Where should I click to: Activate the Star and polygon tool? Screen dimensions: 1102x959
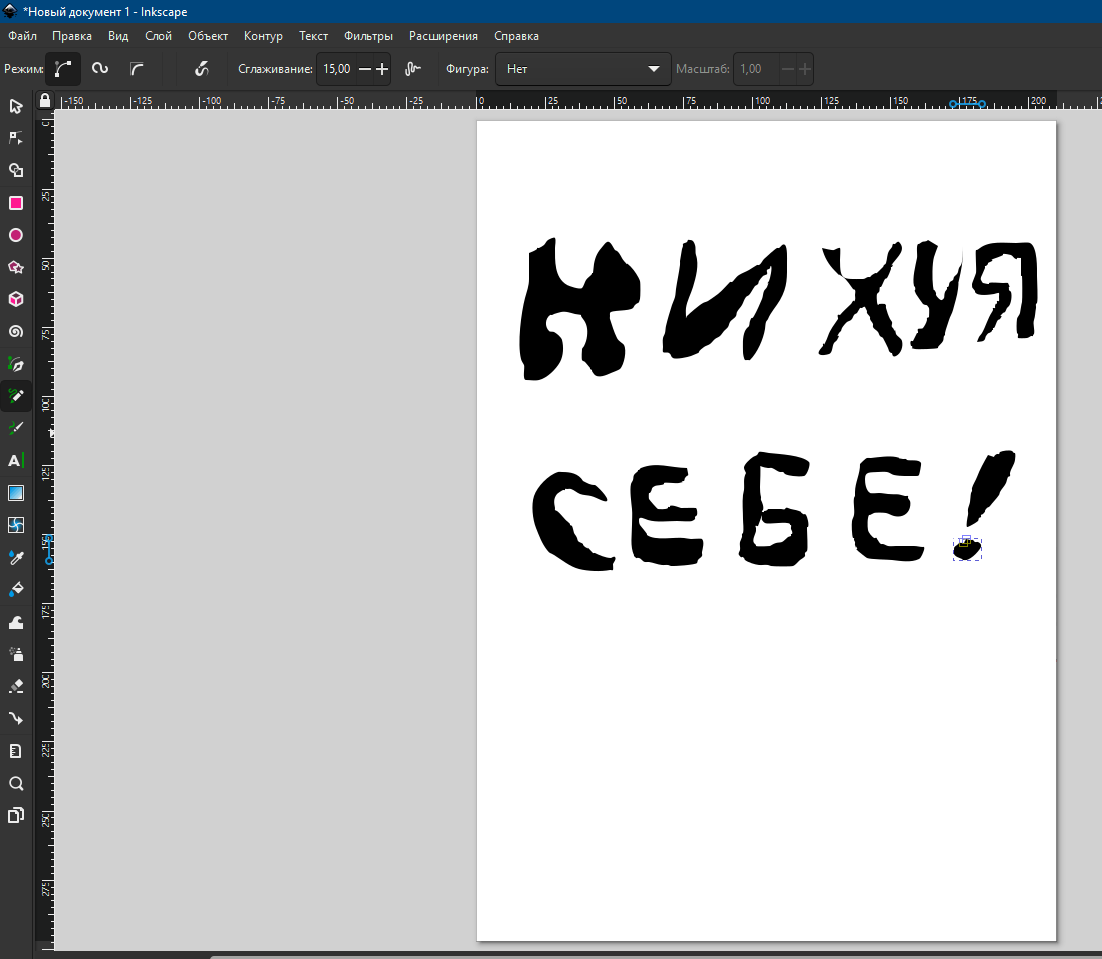[16, 267]
